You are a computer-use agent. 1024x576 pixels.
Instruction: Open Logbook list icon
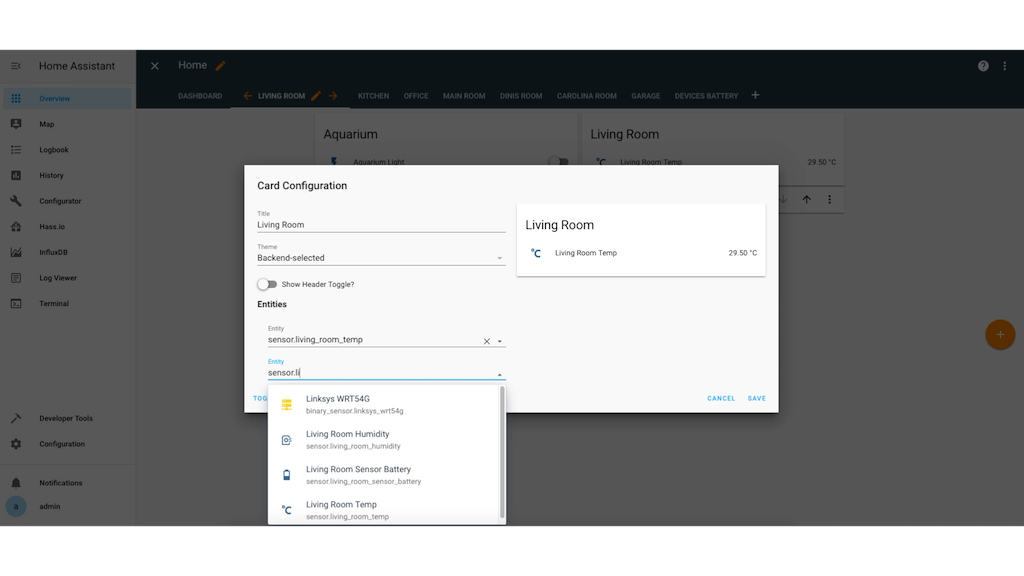tap(16, 150)
